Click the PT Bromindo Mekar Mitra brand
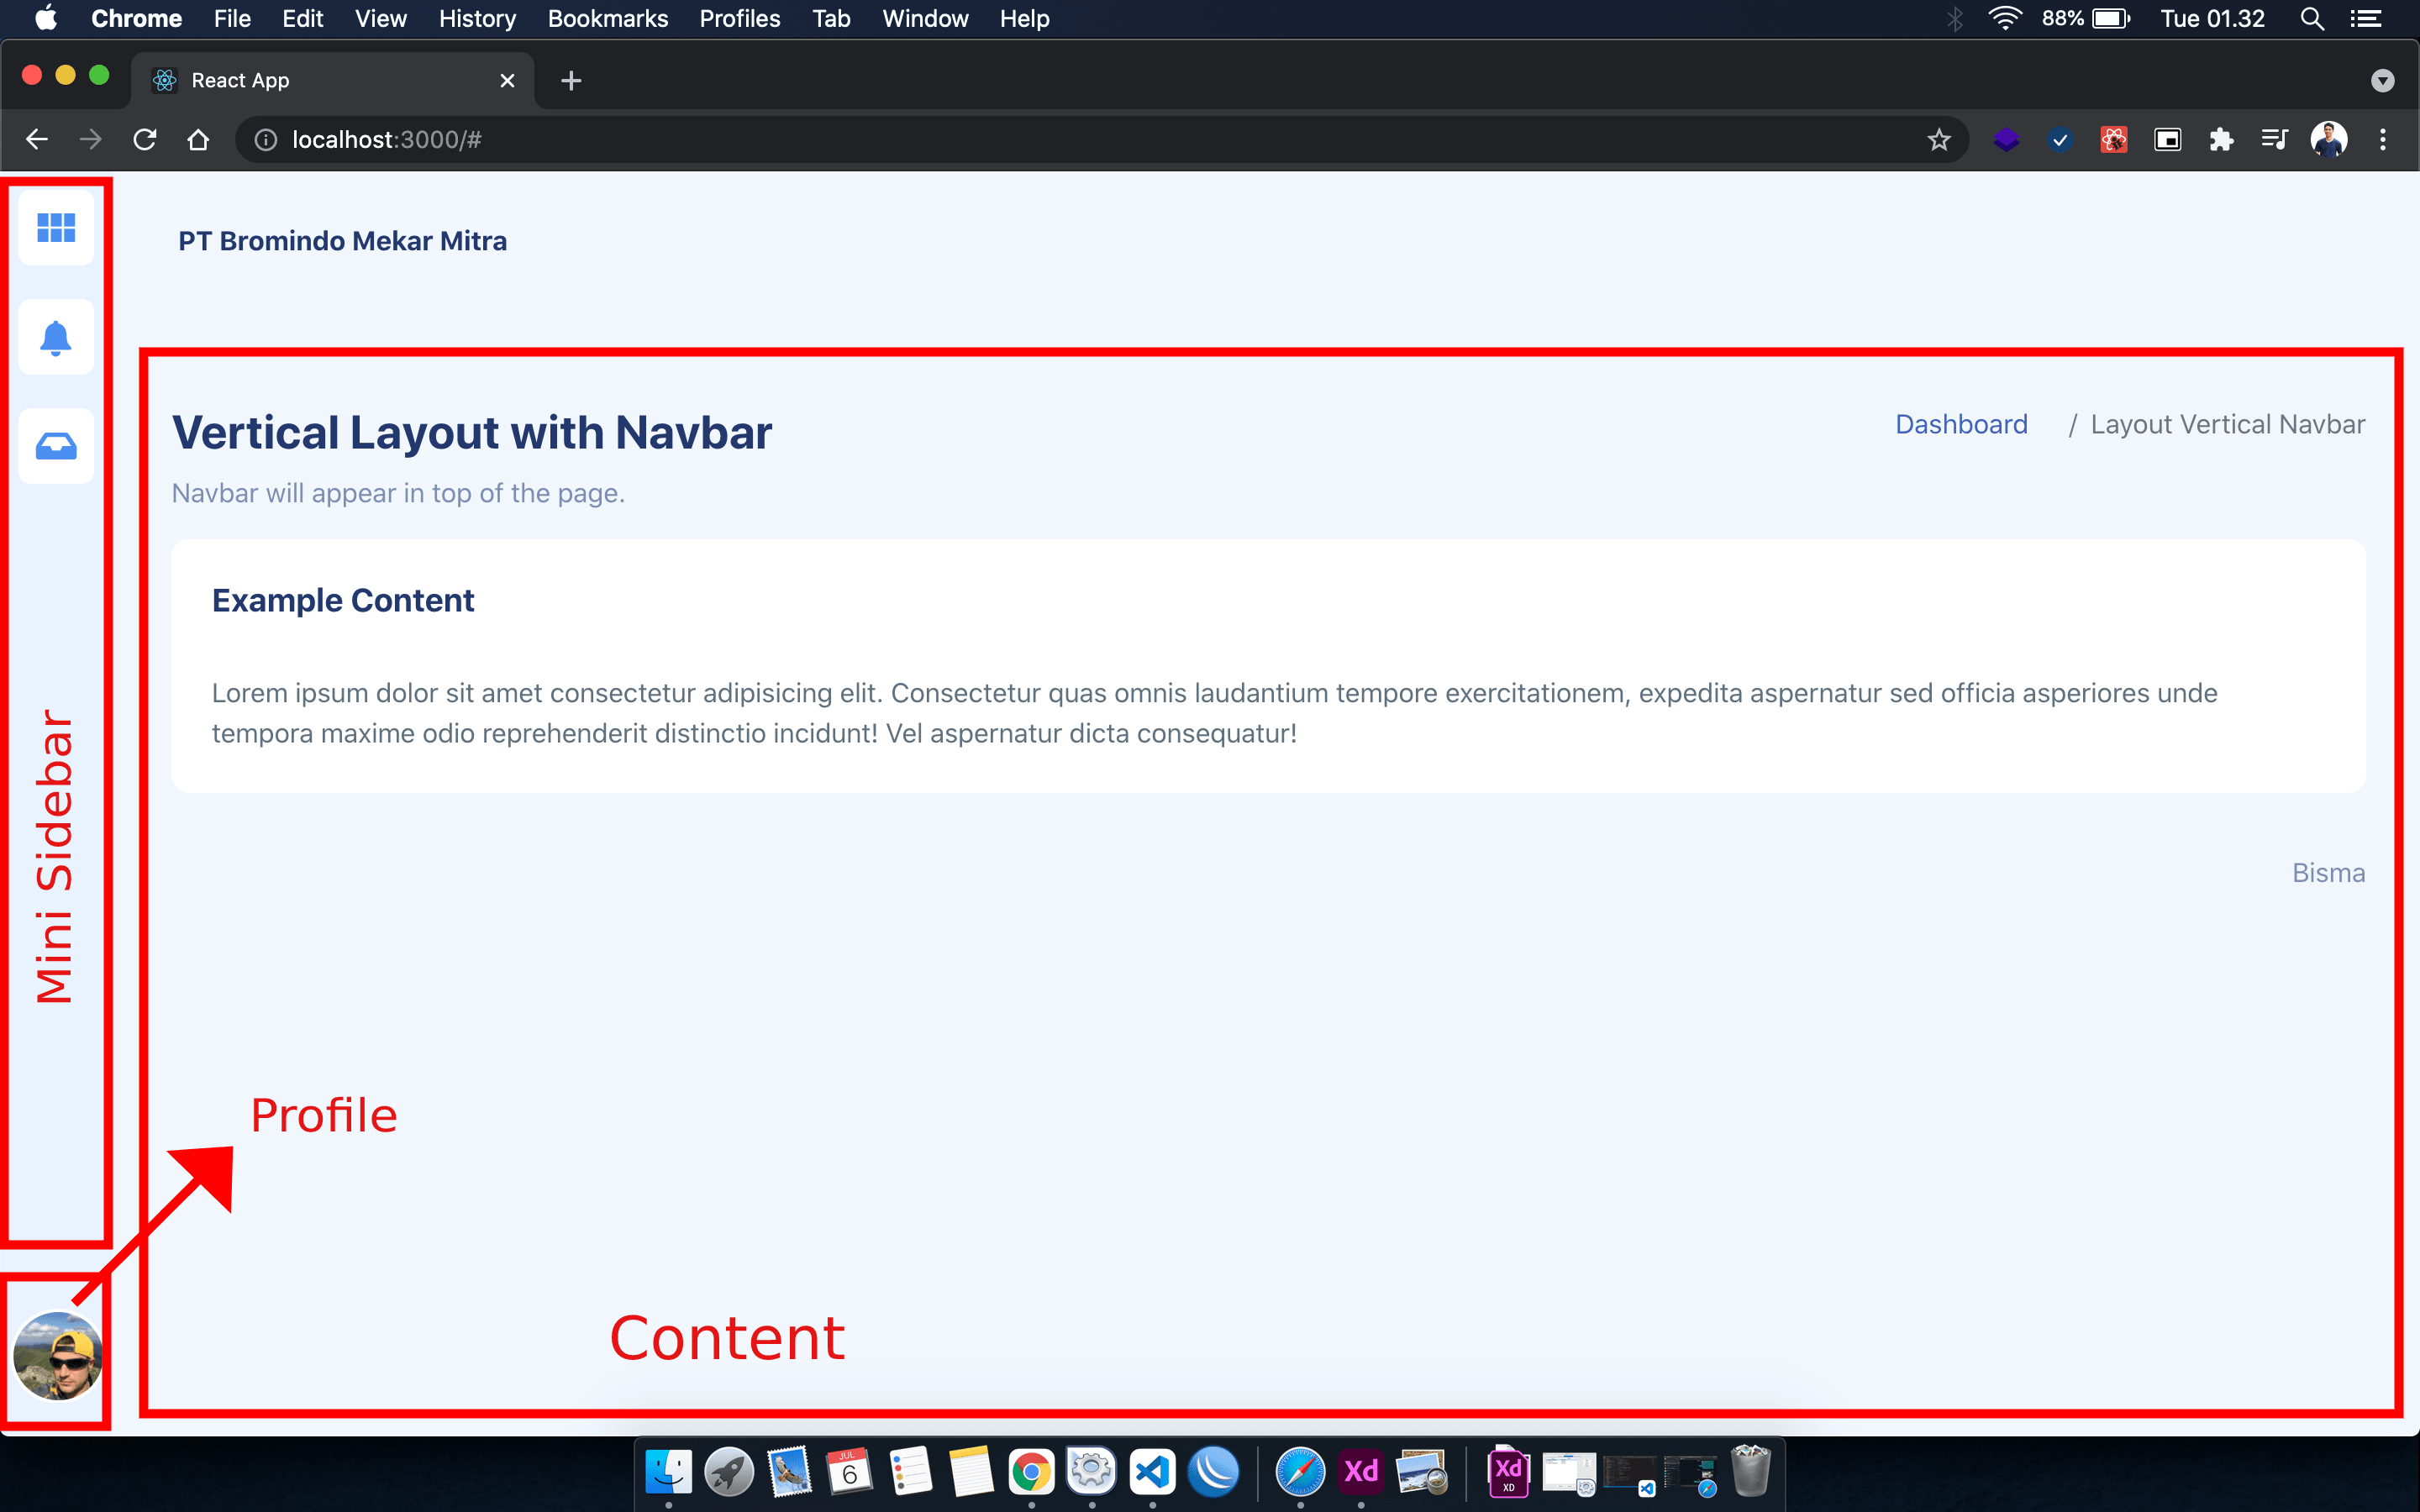Screen dimensions: 2420x1512 tap(342, 241)
